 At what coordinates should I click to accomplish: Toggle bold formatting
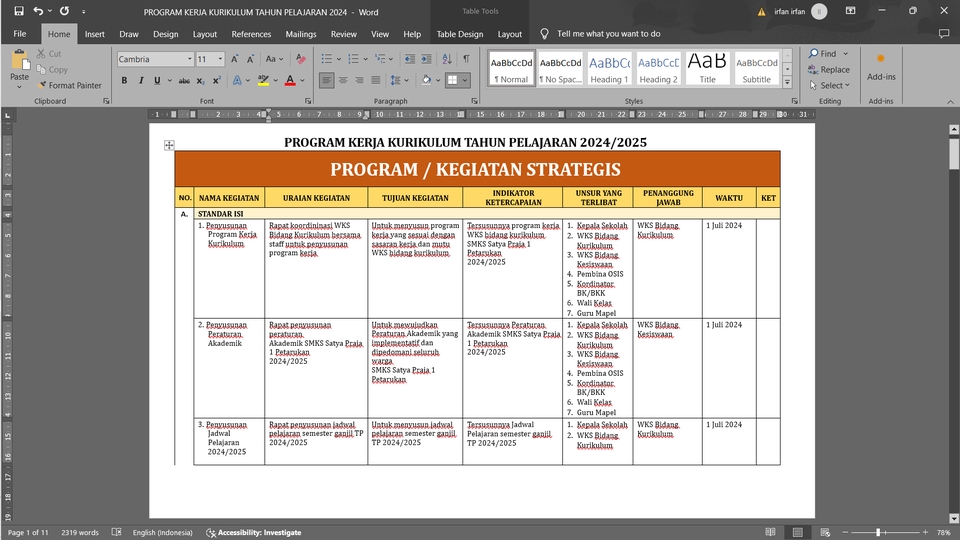pyautogui.click(x=124, y=80)
